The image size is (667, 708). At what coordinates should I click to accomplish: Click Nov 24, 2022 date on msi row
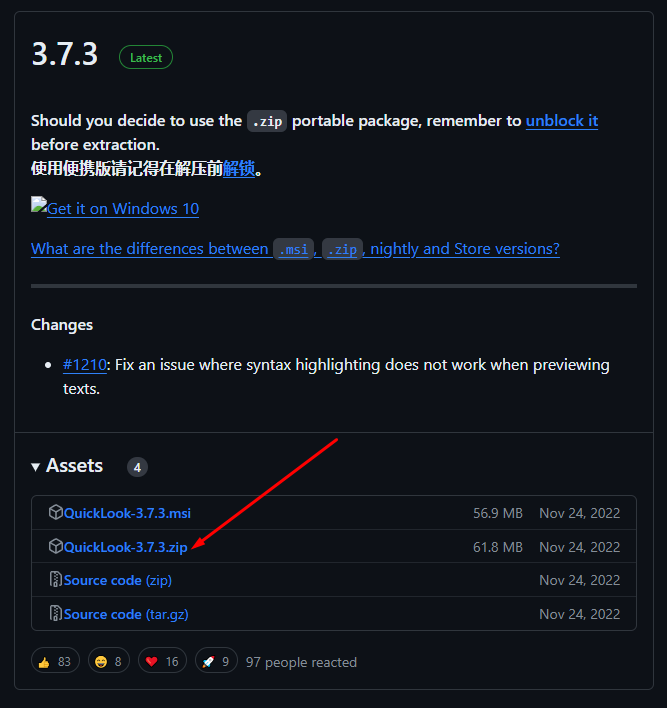(x=579, y=513)
